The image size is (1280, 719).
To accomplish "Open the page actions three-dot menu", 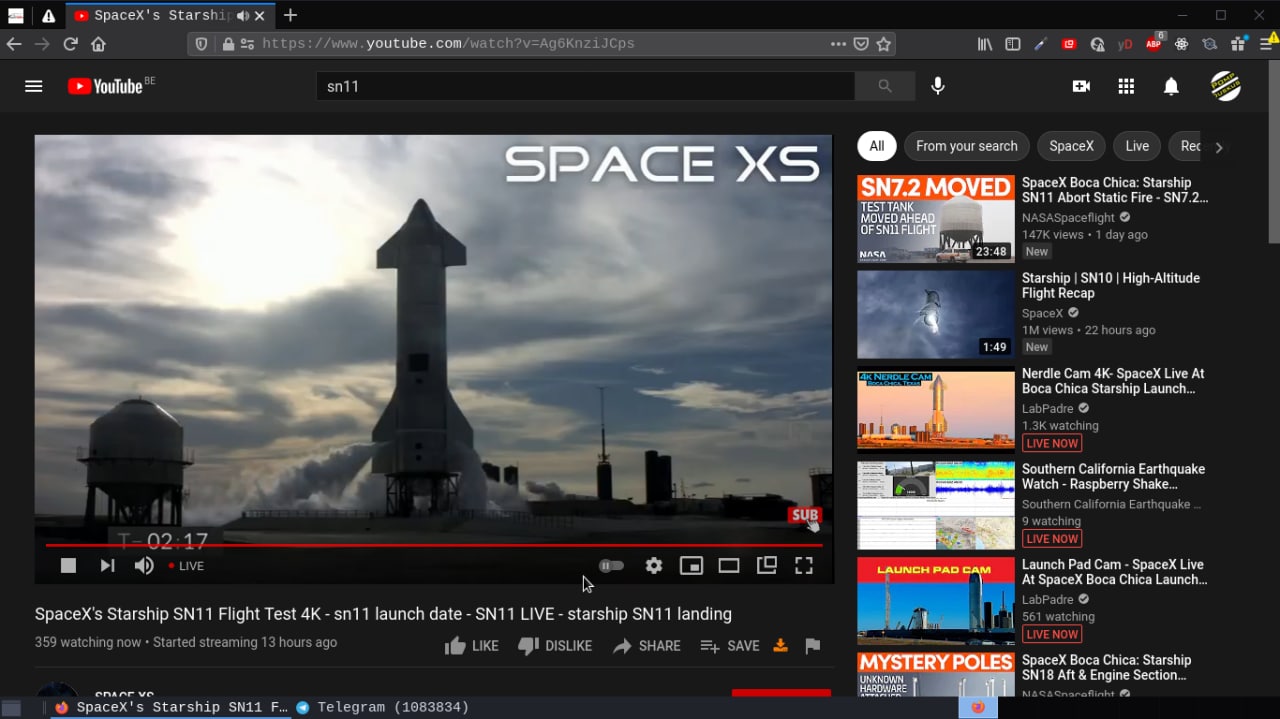I will point(838,44).
